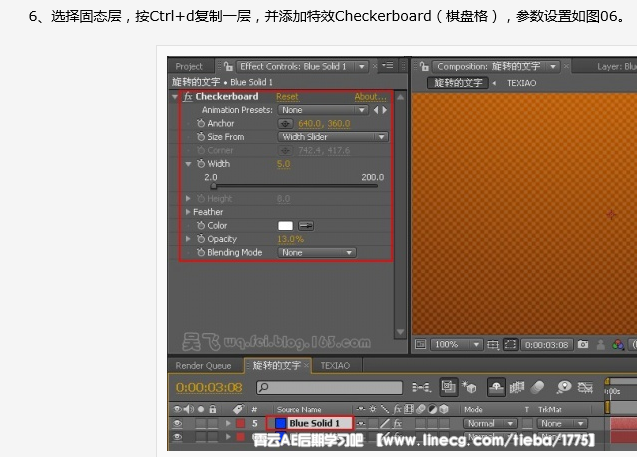Click the About... link of Checkerboard
Screen dimensions: 637x457
(370, 97)
